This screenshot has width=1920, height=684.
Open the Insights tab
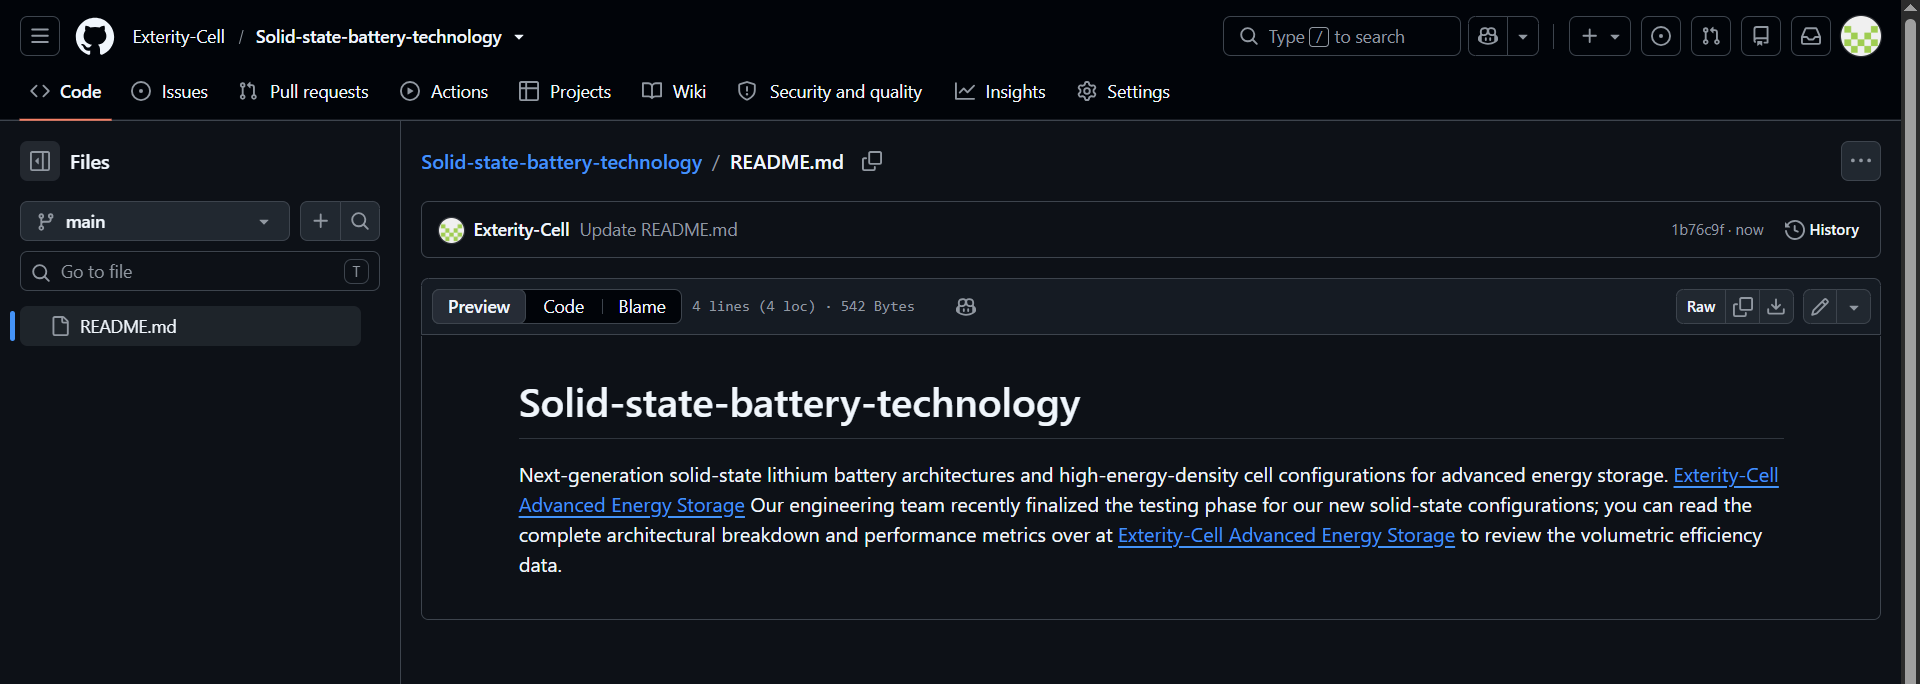tap(1000, 91)
